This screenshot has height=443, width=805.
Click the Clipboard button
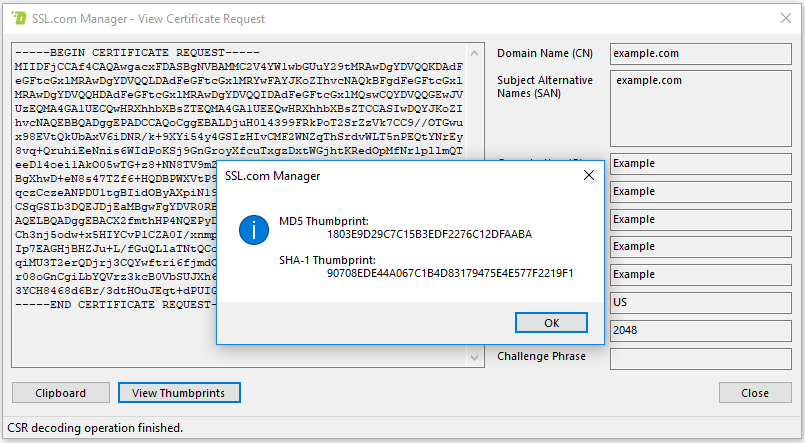pos(60,393)
